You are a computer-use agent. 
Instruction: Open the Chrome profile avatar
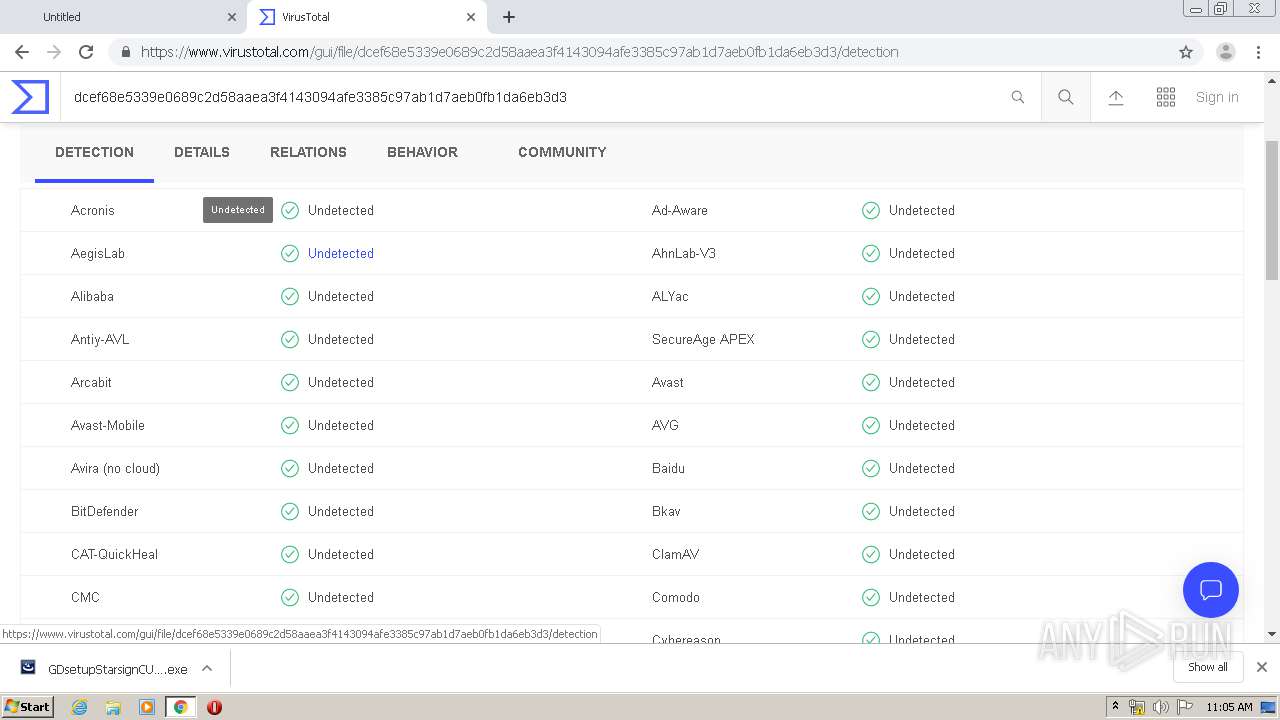[x=1226, y=52]
